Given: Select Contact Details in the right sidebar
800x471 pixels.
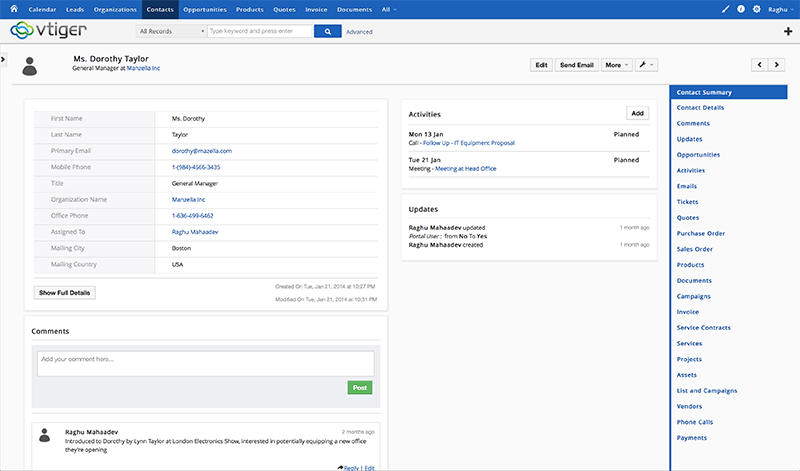Looking at the screenshot, I should click(700, 107).
